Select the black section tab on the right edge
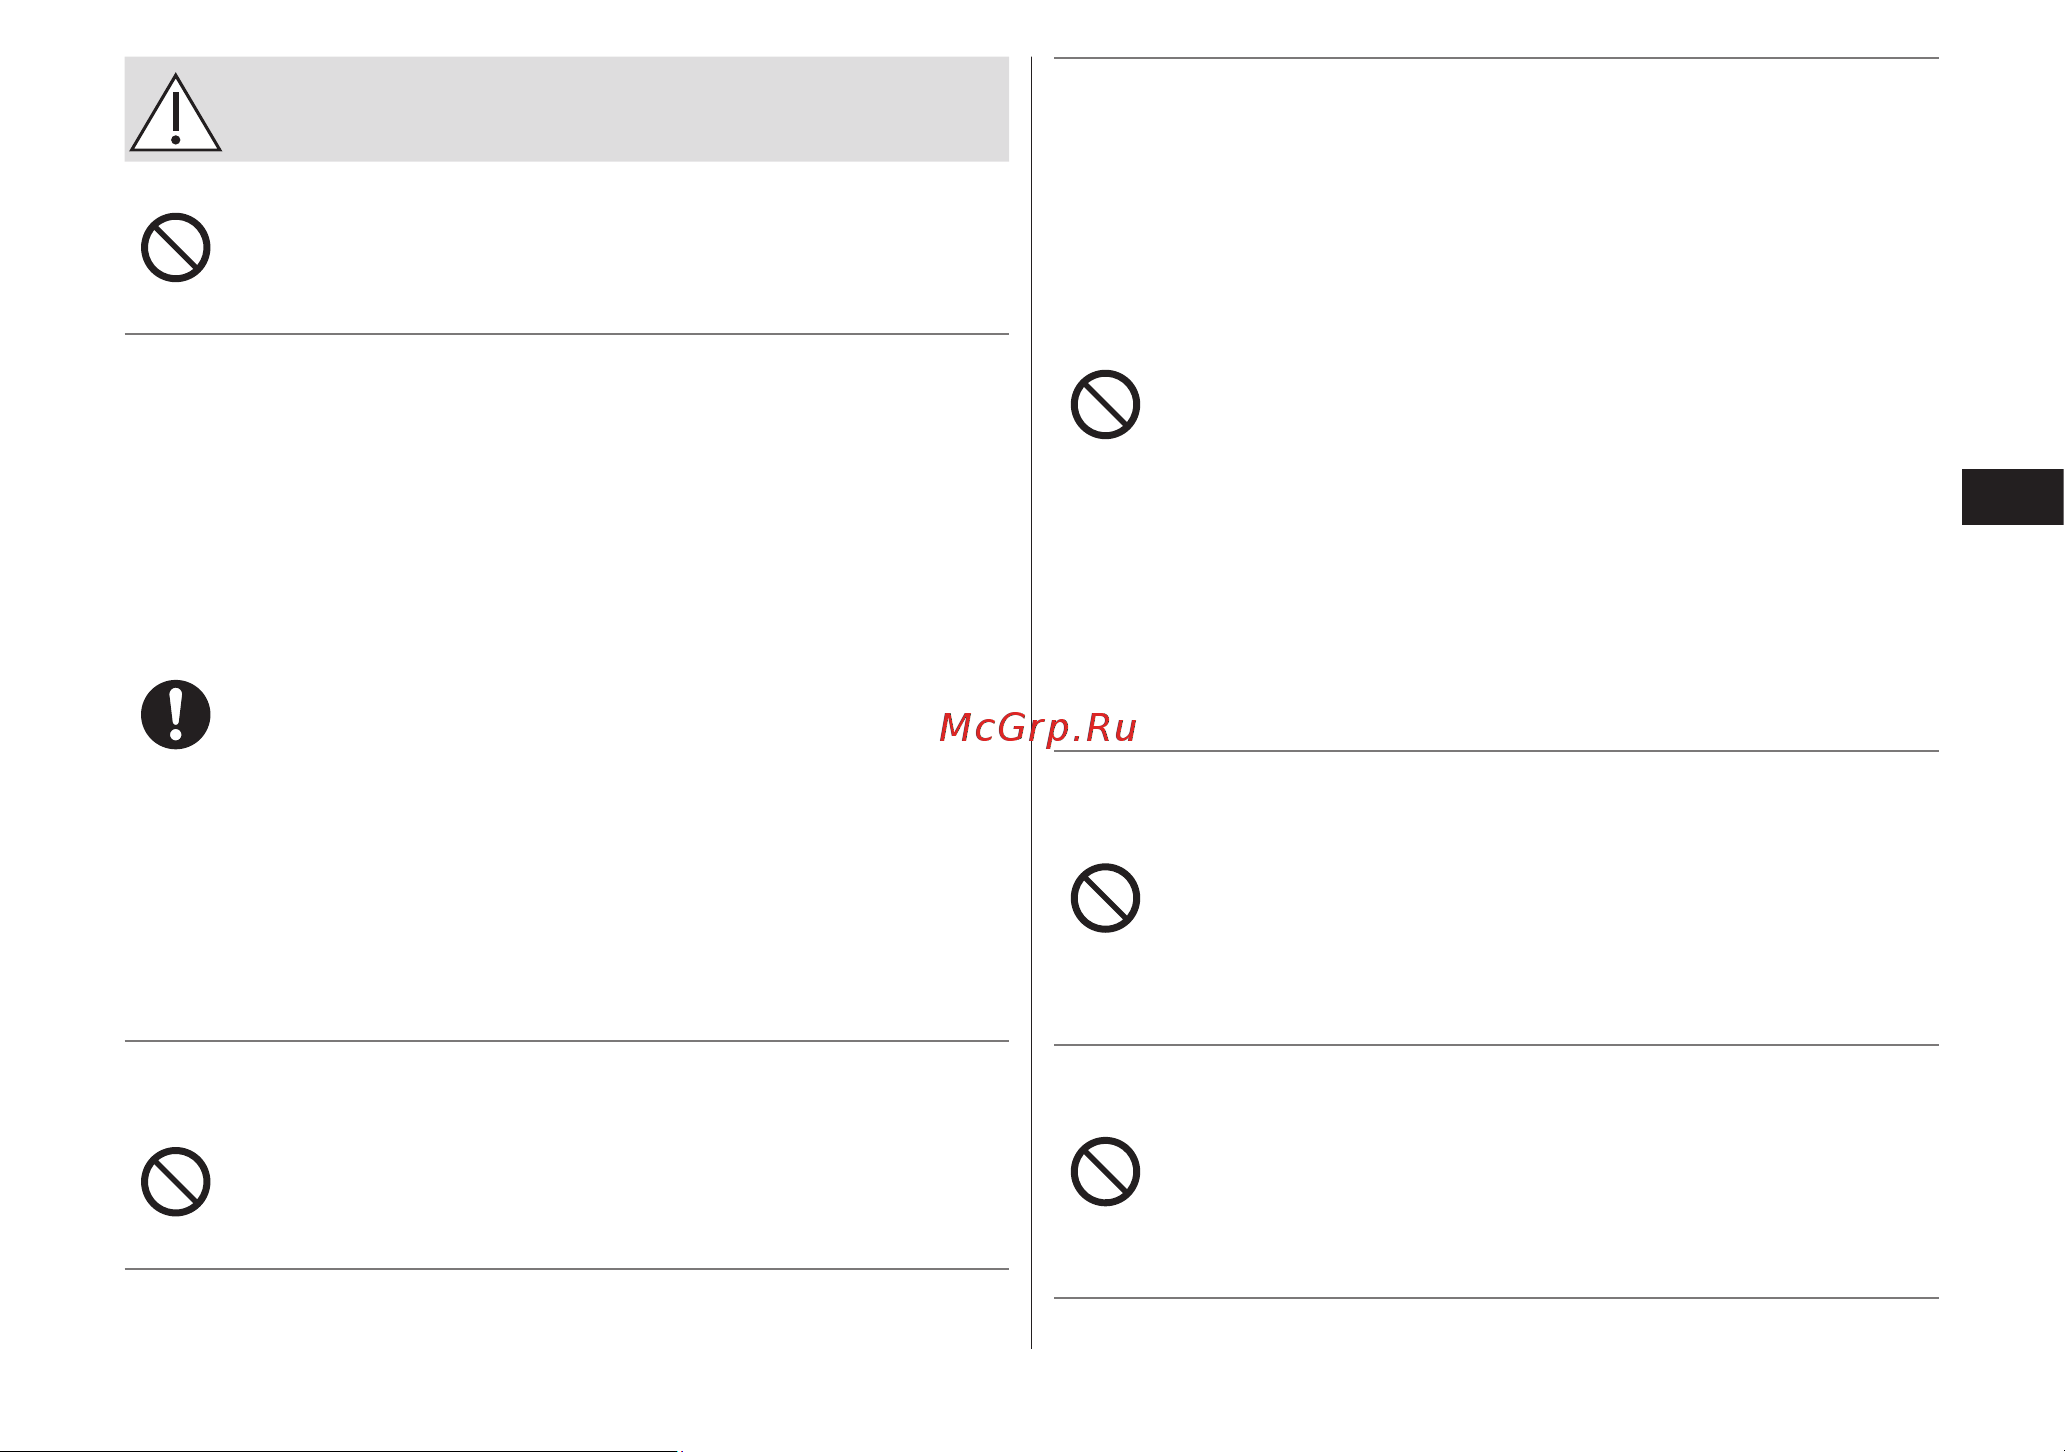This screenshot has width=2065, height=1452. (x=2012, y=497)
